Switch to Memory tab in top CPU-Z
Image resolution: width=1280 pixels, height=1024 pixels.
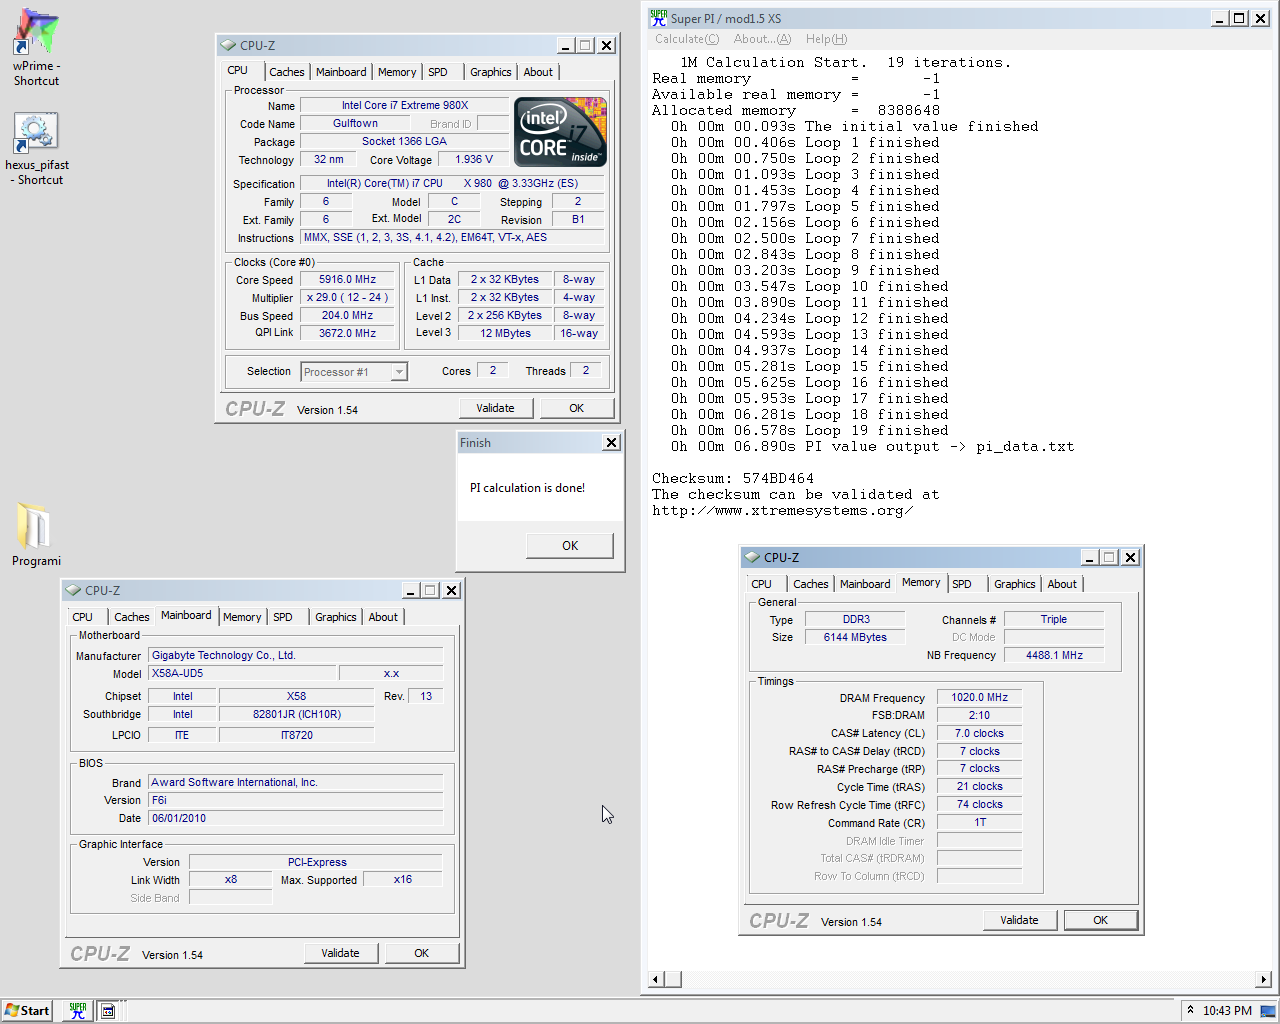tap(397, 72)
